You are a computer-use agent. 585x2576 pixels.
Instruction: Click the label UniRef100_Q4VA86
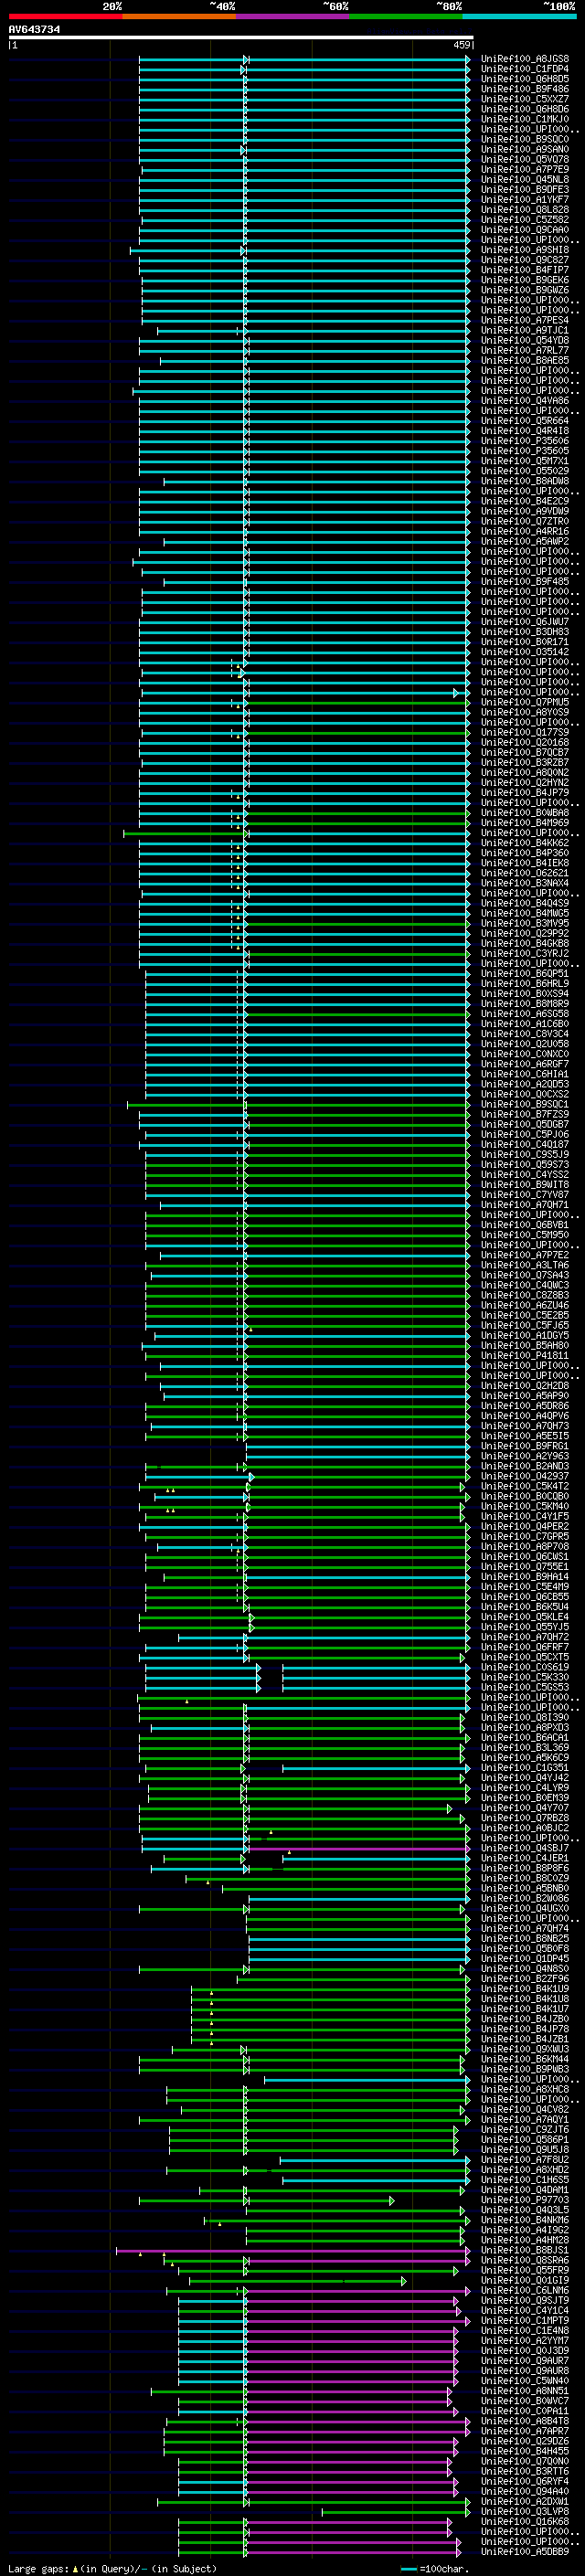pyautogui.click(x=525, y=401)
